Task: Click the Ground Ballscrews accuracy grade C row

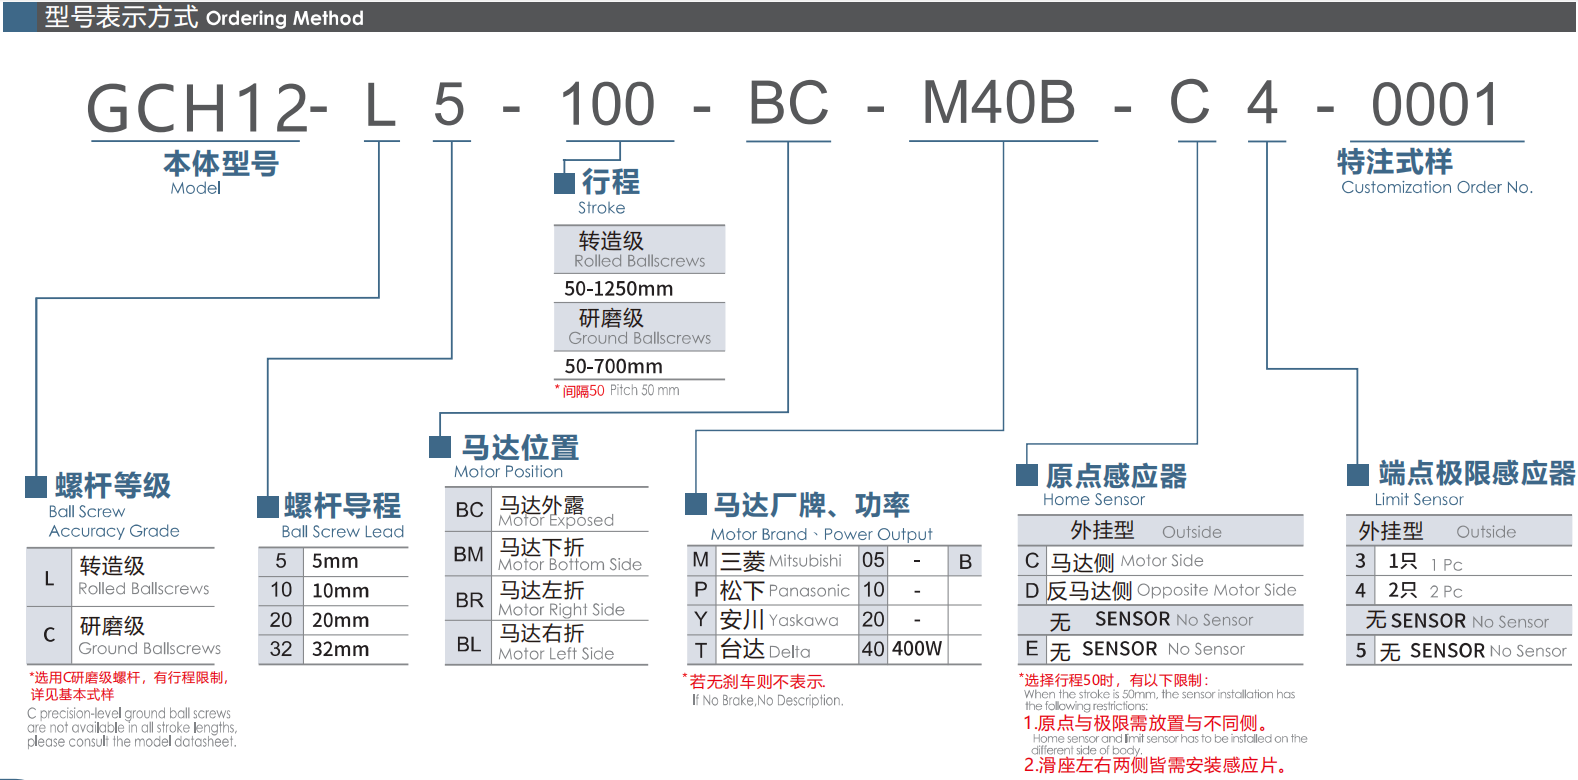Action: coord(121,635)
